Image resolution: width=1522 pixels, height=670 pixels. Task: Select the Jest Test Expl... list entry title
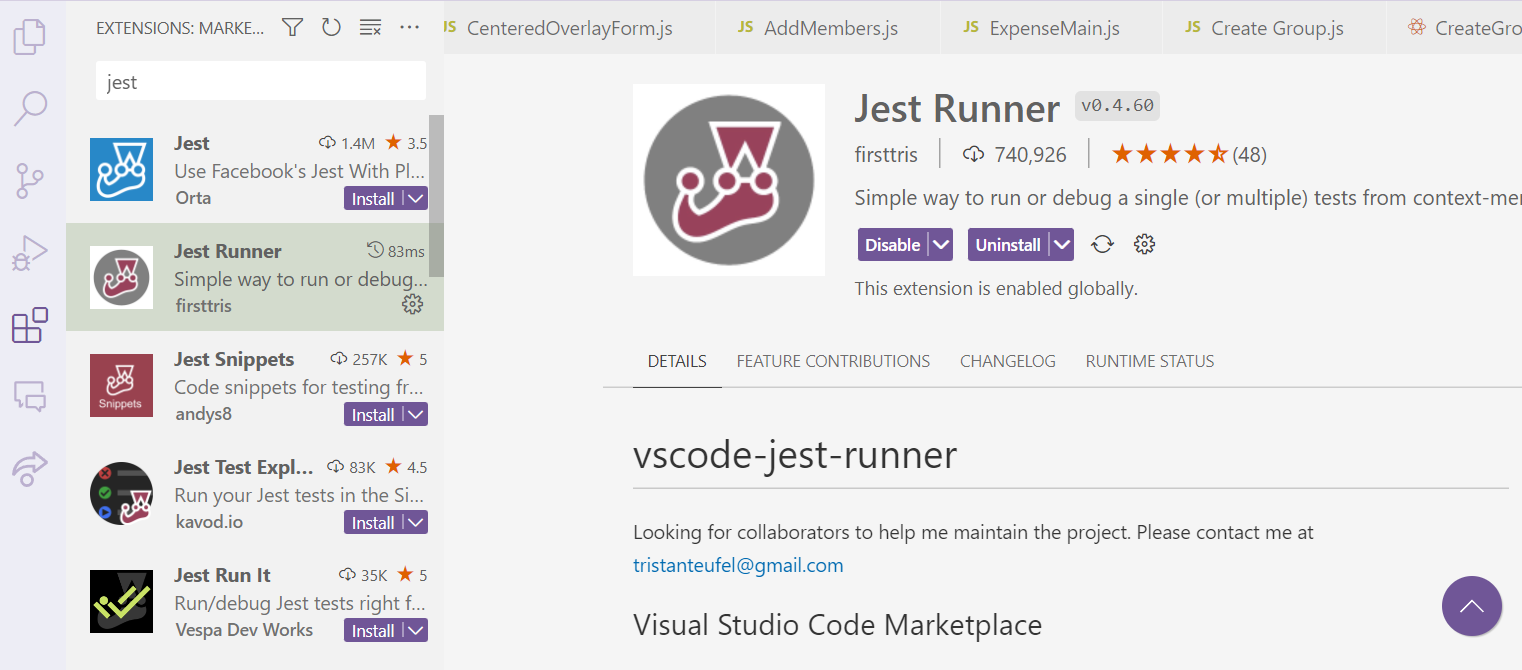(244, 467)
